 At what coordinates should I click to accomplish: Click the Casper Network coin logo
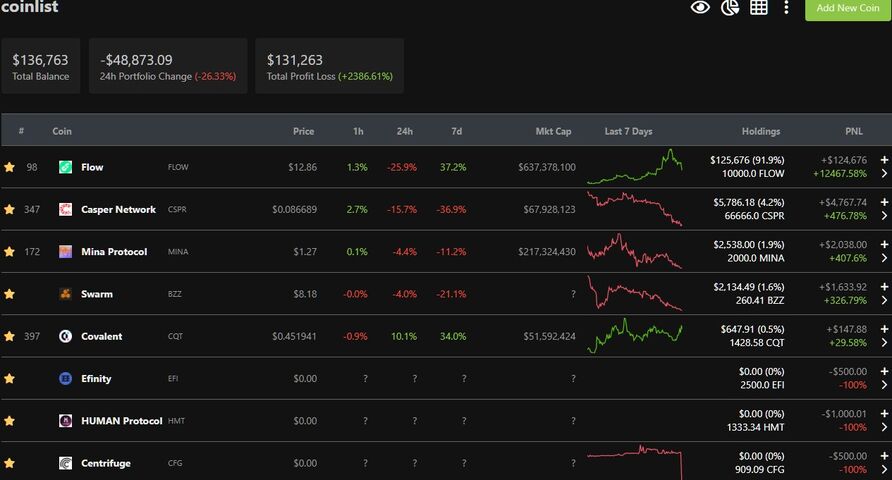[65, 209]
